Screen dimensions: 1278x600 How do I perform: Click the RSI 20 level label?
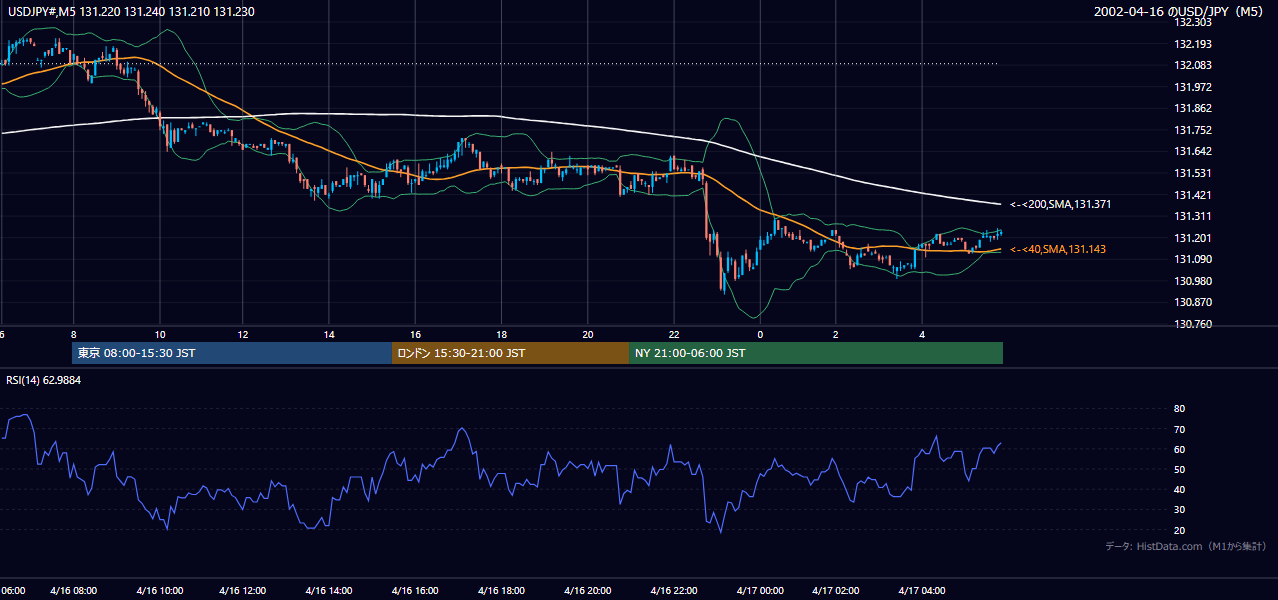click(x=1179, y=530)
